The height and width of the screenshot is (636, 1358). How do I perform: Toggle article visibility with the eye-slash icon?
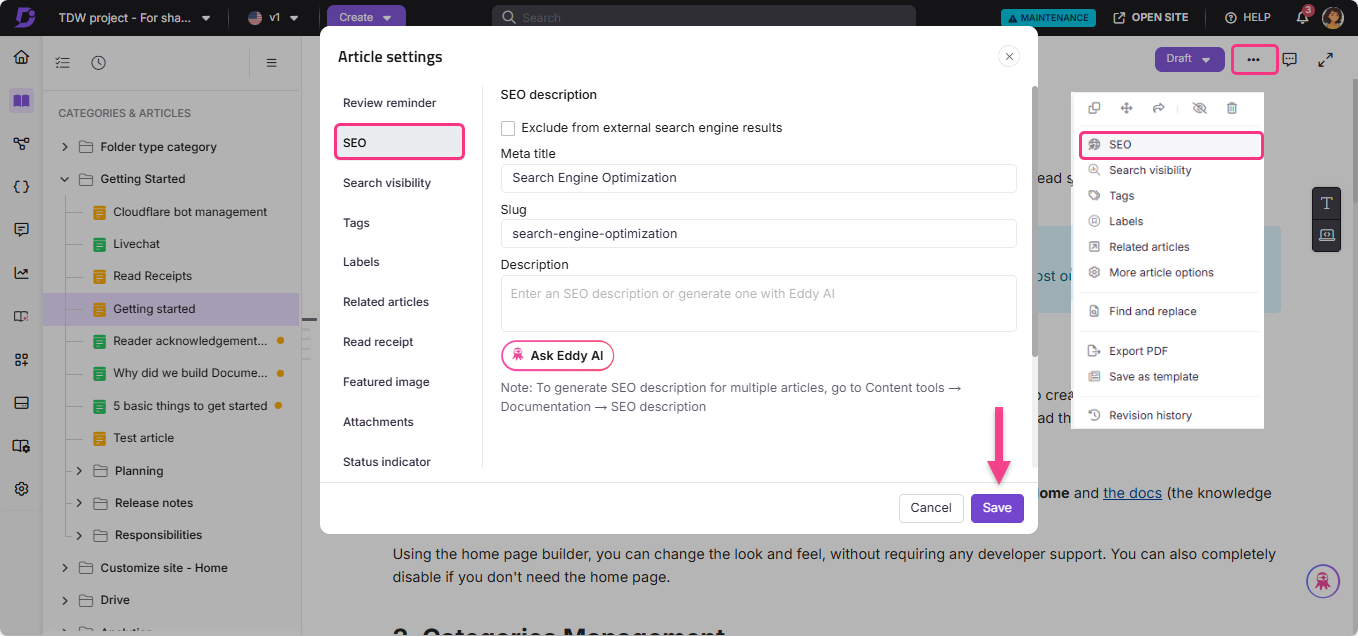tap(1198, 108)
